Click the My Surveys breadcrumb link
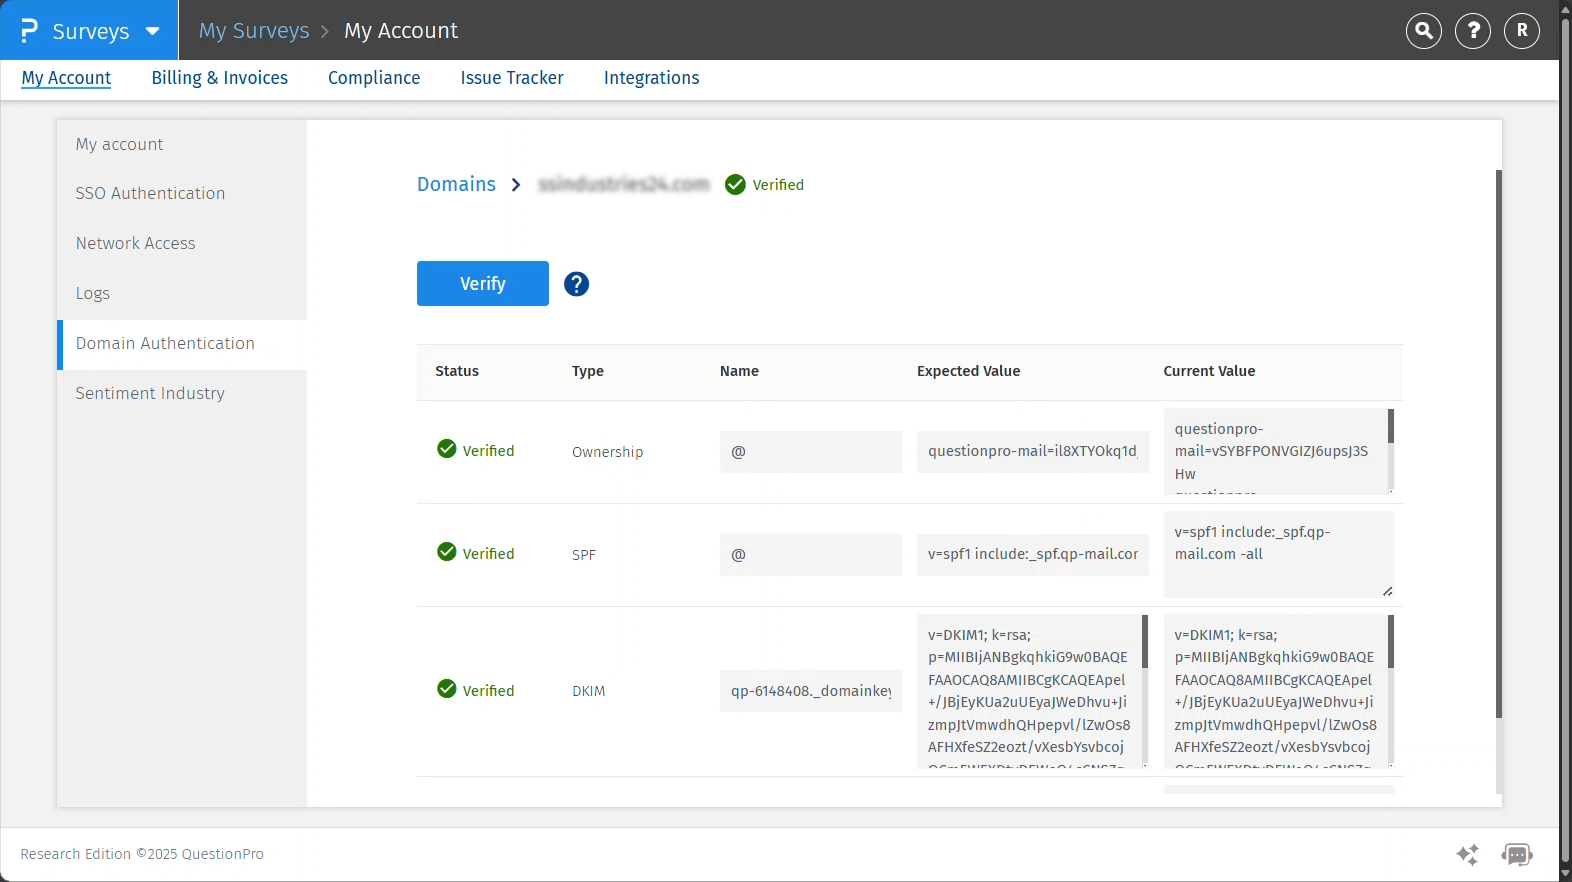1572x882 pixels. 254,31
